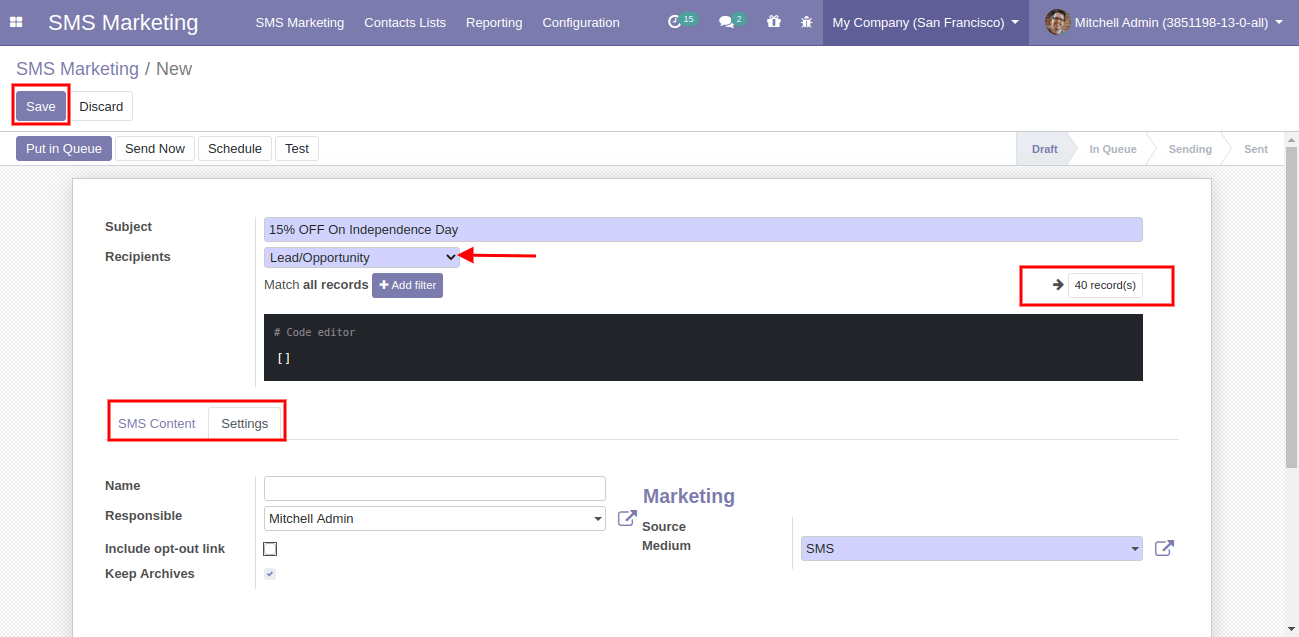Select Sending status stage
The height and width of the screenshot is (637, 1299).
[1190, 149]
